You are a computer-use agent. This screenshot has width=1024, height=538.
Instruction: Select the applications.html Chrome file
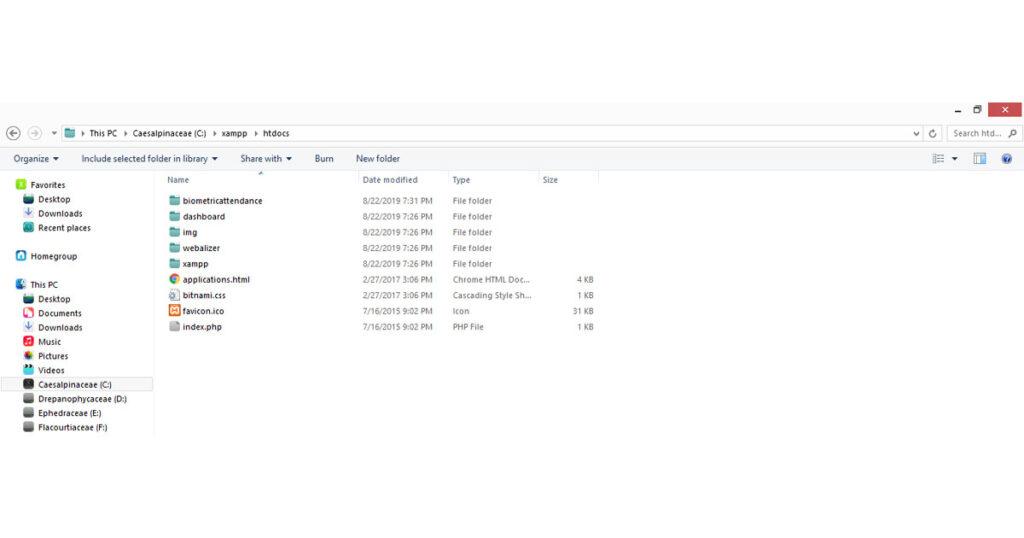coord(215,280)
